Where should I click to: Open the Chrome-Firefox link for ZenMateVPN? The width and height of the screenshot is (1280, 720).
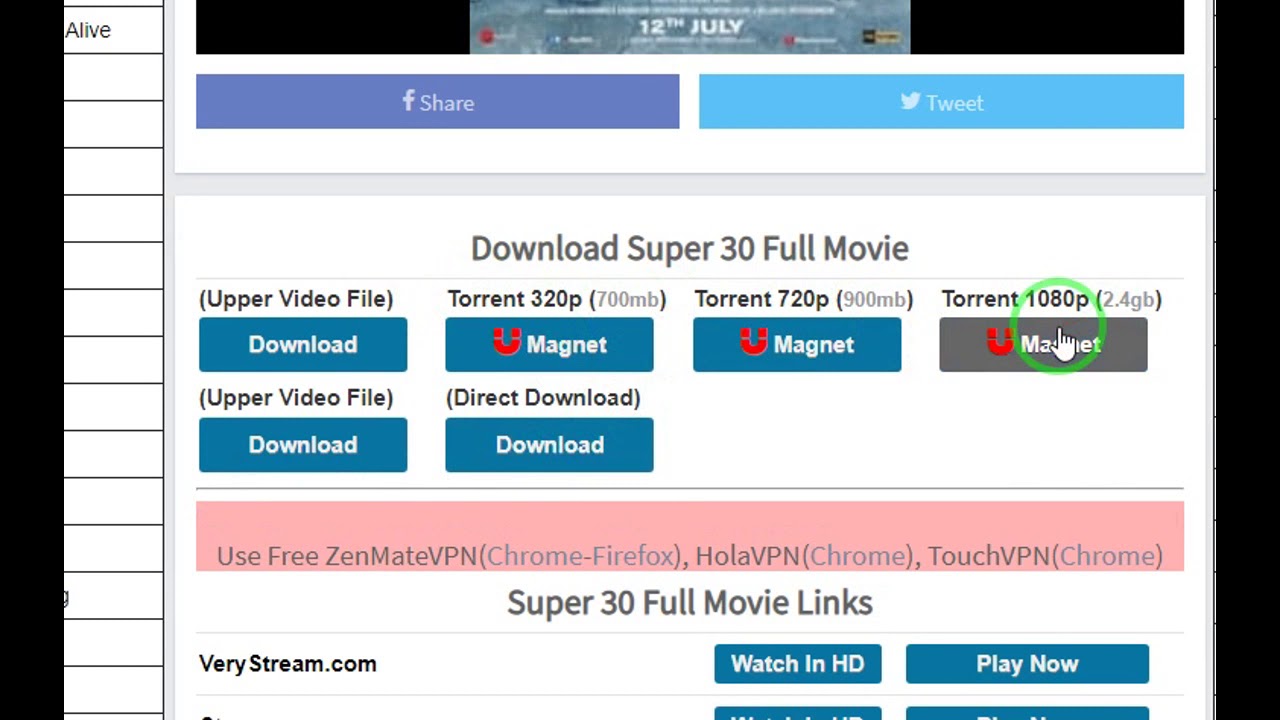pyautogui.click(x=581, y=556)
